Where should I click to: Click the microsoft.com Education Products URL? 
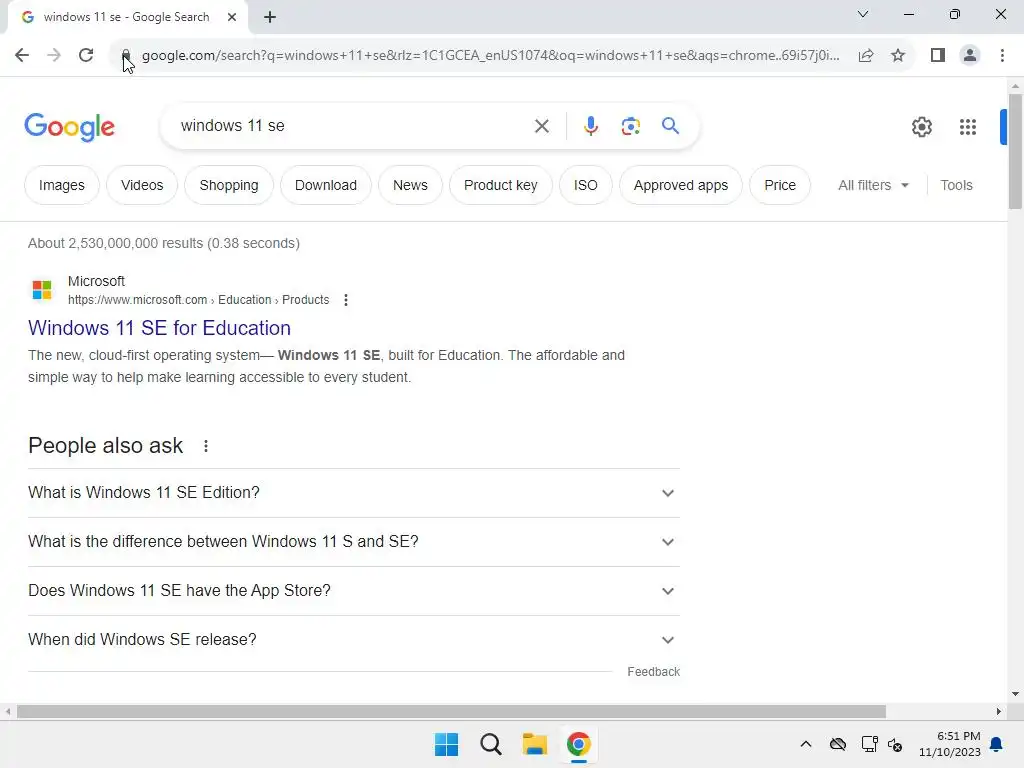199,300
